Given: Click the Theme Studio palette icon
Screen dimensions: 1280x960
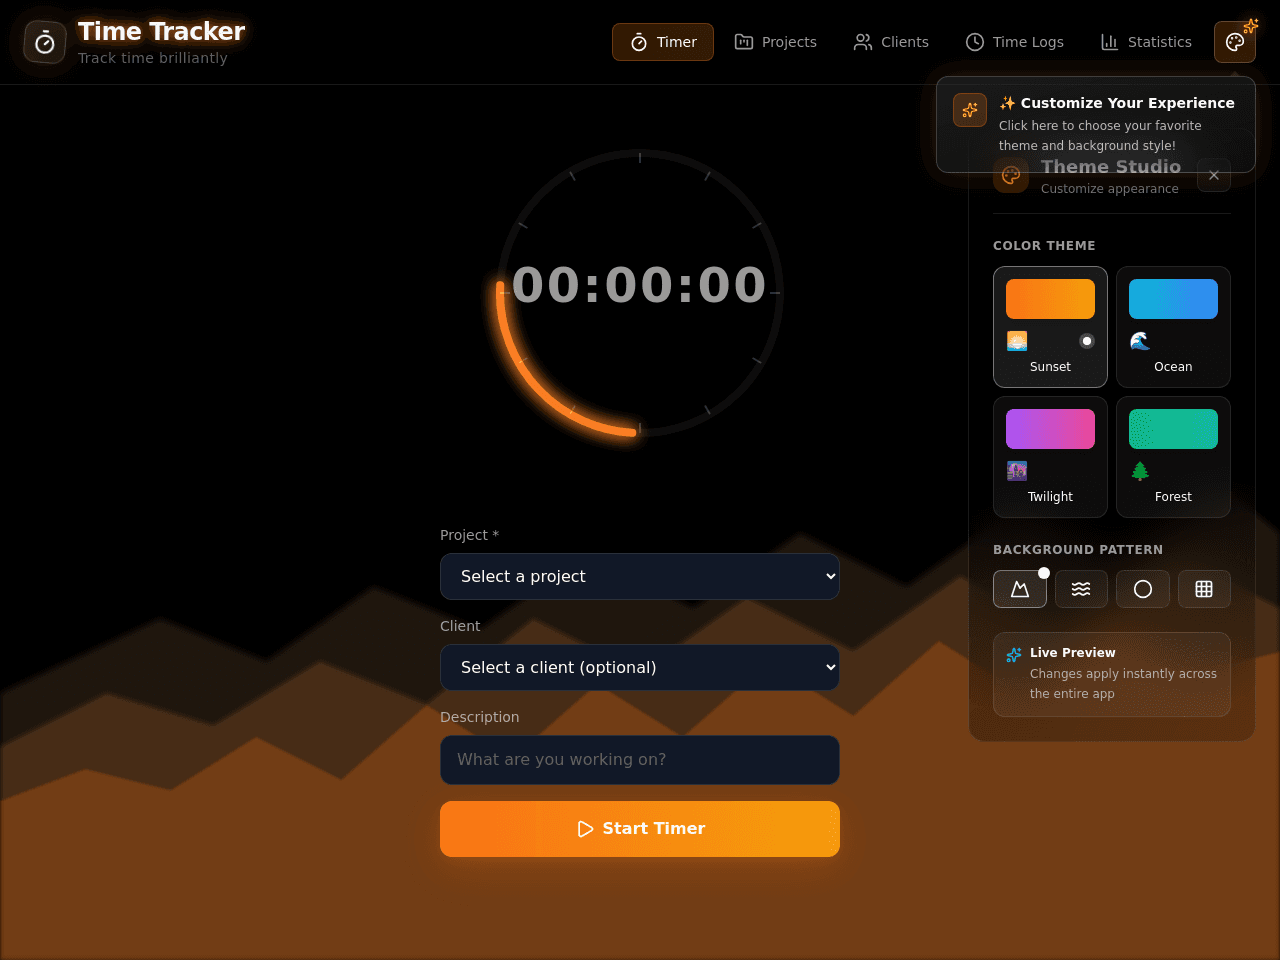Looking at the screenshot, I should (x=1011, y=176).
